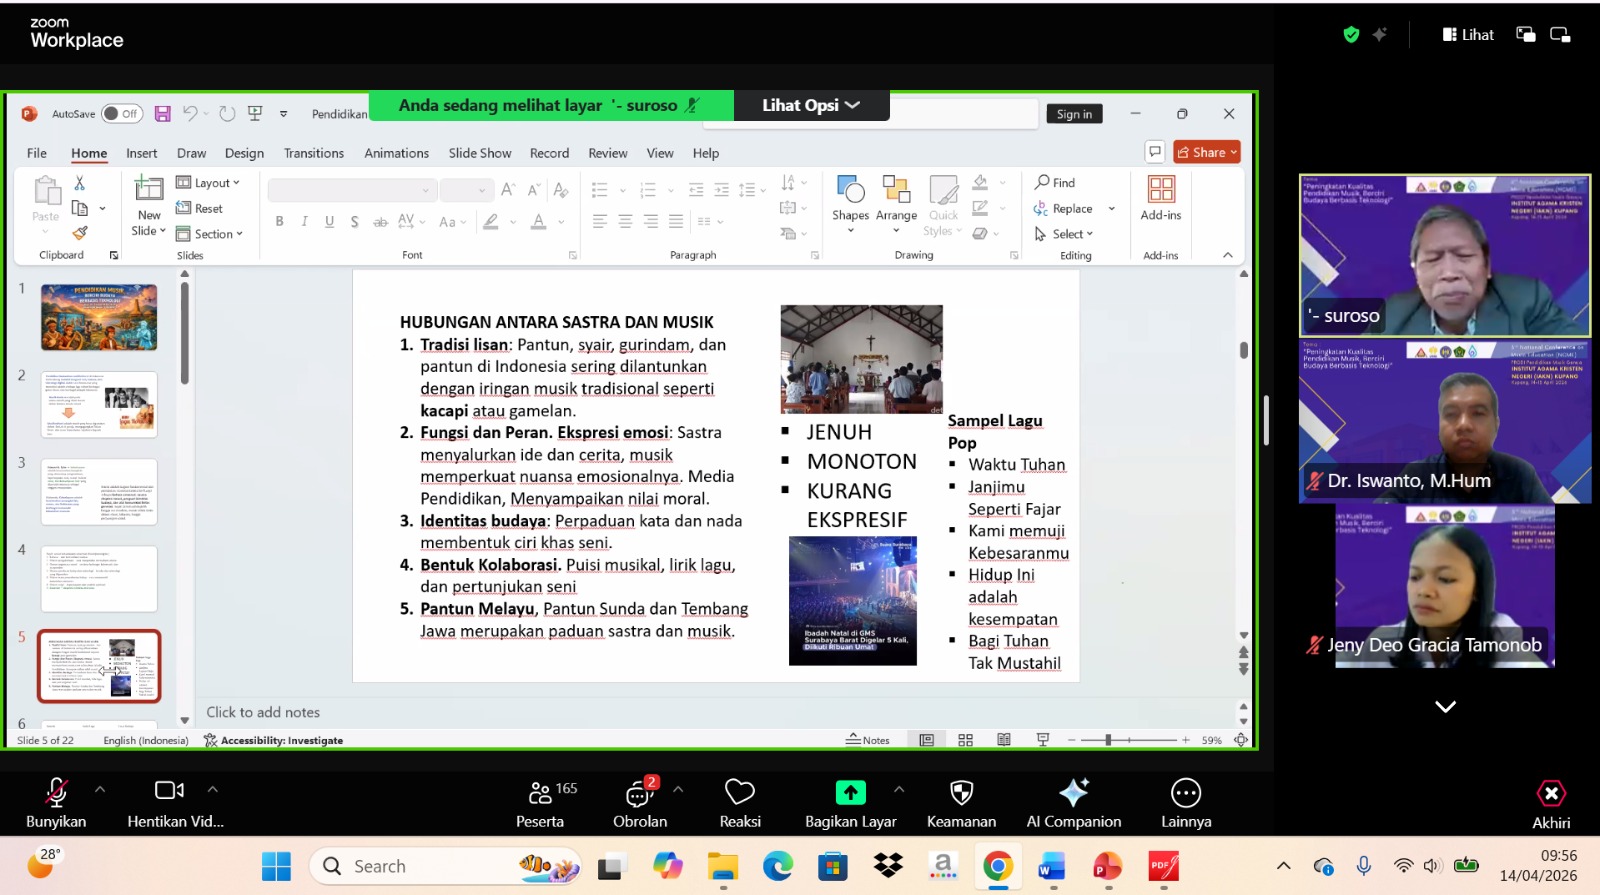Open the Keamanan security shield icon
Image resolution: width=1600 pixels, height=895 pixels.
tap(961, 793)
